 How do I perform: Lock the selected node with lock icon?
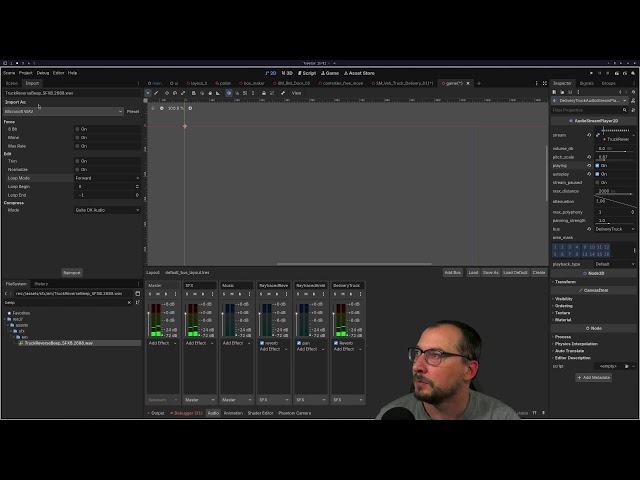pos(264,93)
